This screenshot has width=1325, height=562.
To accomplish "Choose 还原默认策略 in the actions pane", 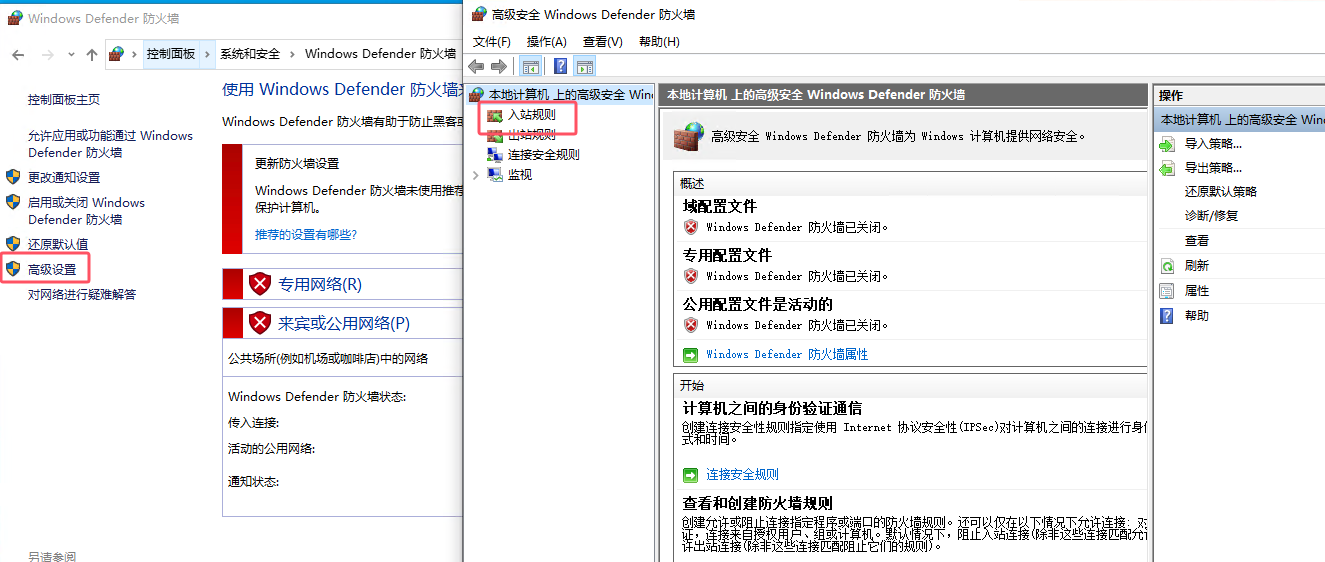I will pos(1221,192).
